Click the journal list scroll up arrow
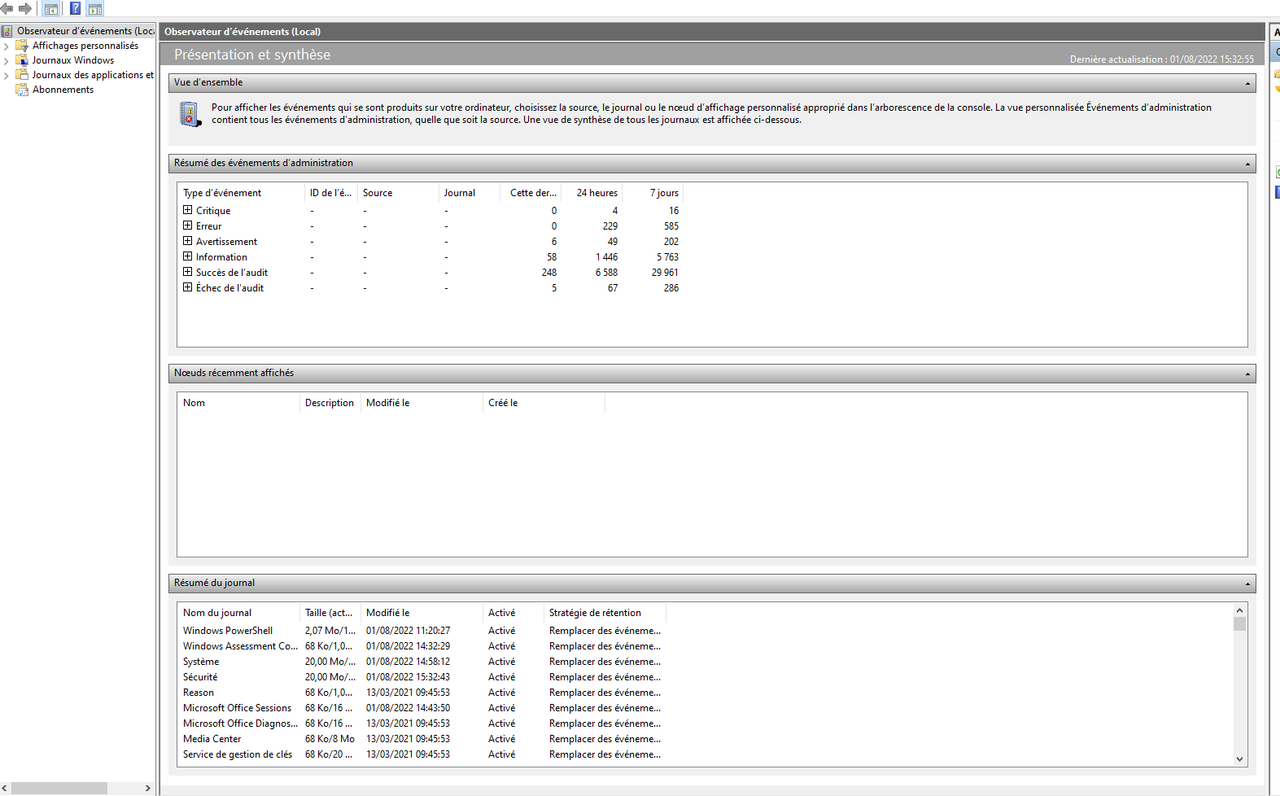Viewport: 1280px width, 796px height. coord(1240,610)
